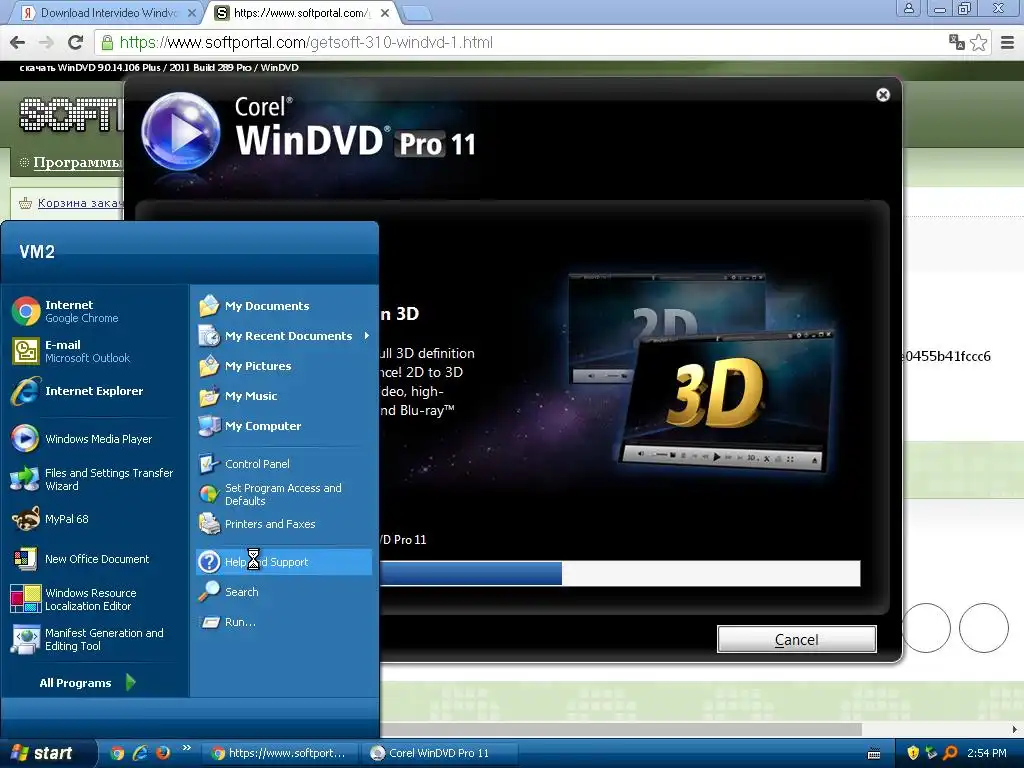Open Printers and Faxes
Screen dimensions: 1024x768
pyautogui.click(x=283, y=524)
